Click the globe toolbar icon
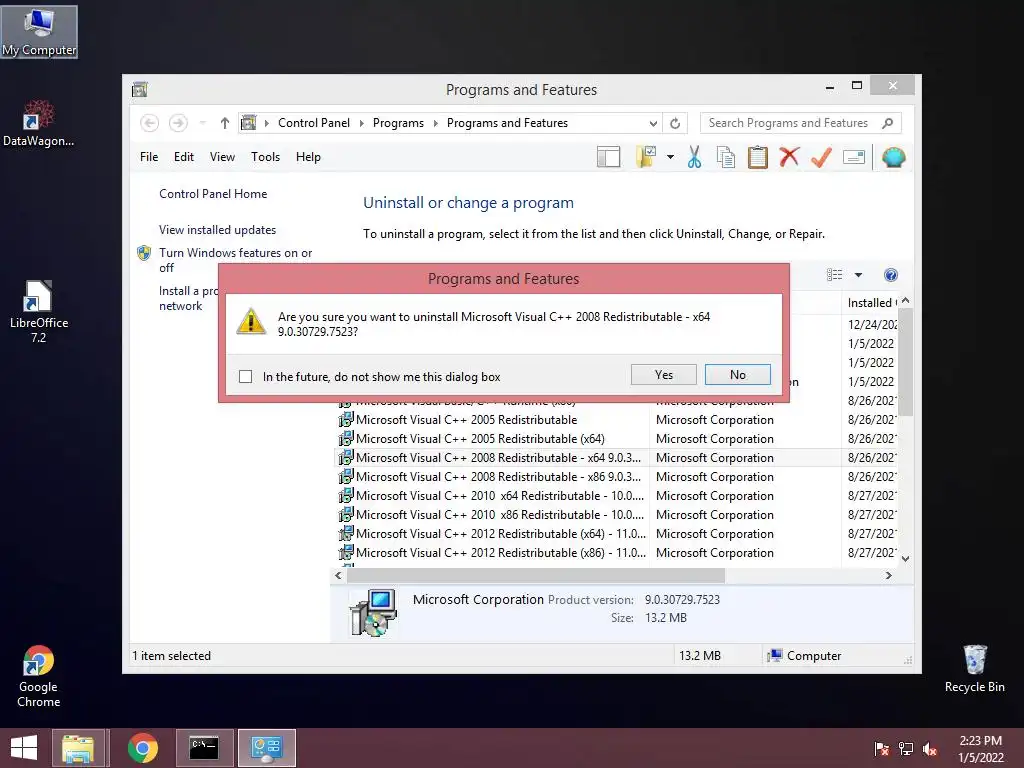This screenshot has height=768, width=1024. tap(893, 157)
